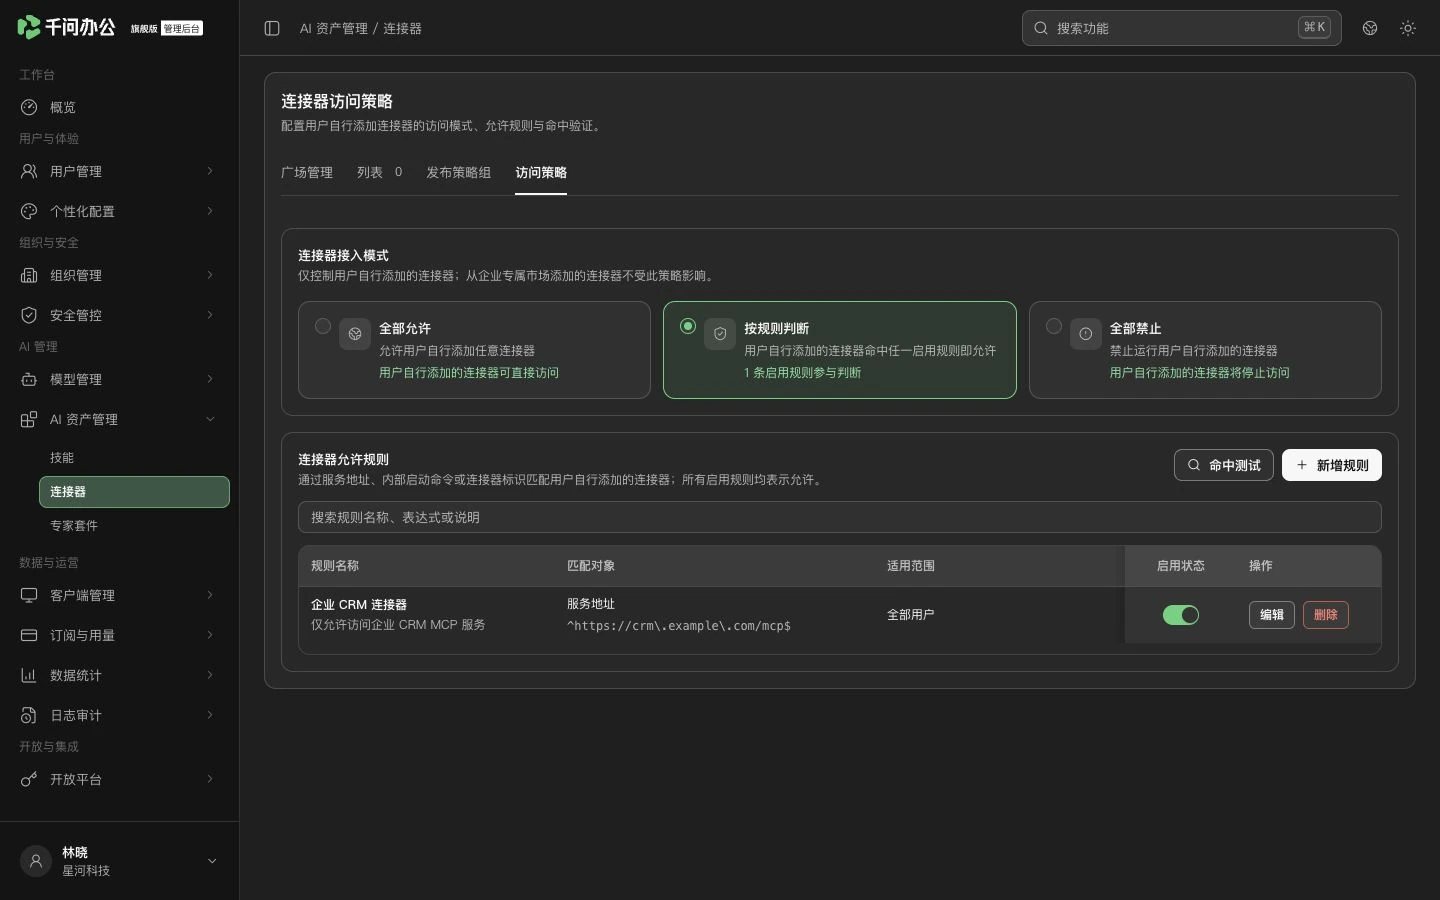Click the 开放平台 key icon
Screen dimensions: 1440x900
pos(29,779)
